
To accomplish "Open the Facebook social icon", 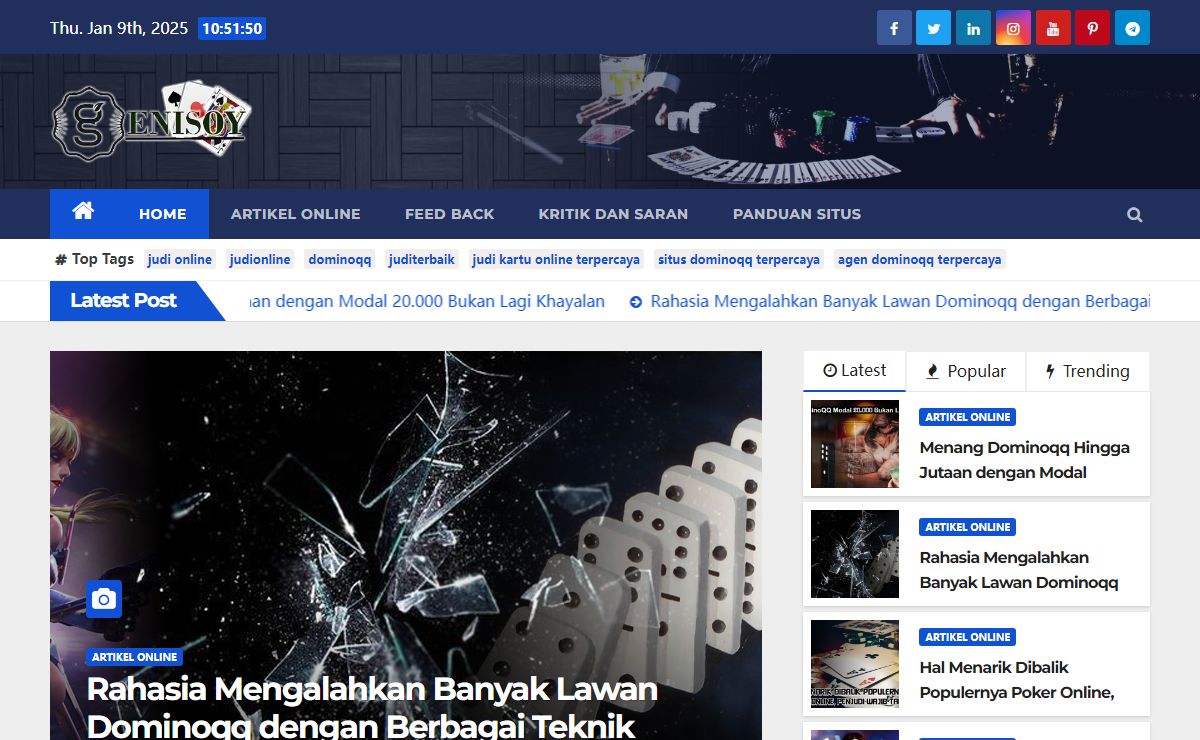I will point(893,27).
